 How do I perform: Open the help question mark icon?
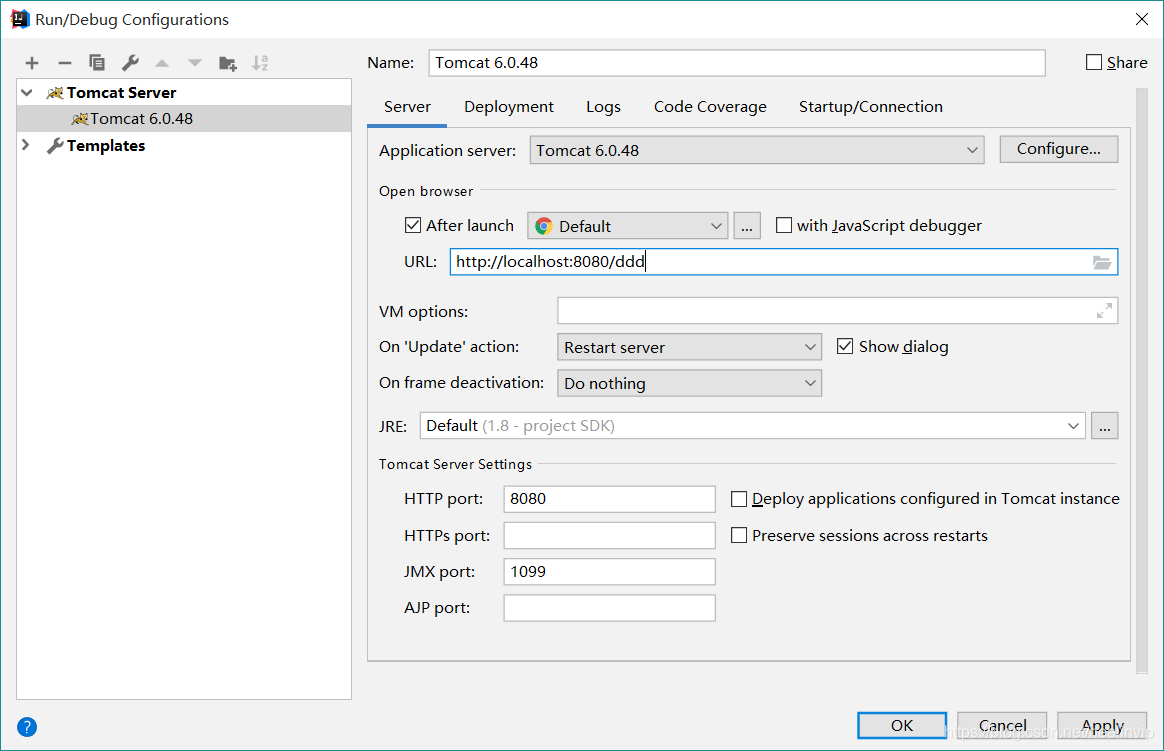(x=27, y=727)
